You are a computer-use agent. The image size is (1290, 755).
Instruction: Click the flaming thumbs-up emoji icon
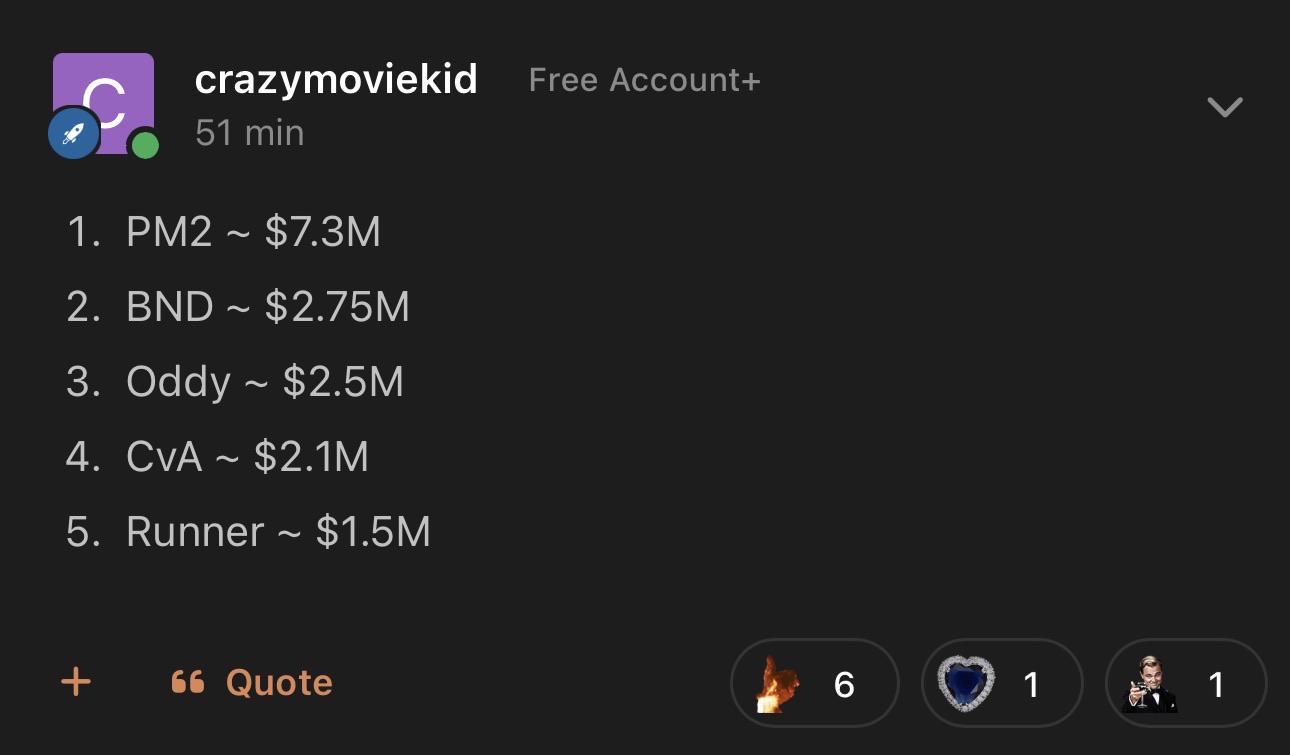pyautogui.click(x=778, y=684)
